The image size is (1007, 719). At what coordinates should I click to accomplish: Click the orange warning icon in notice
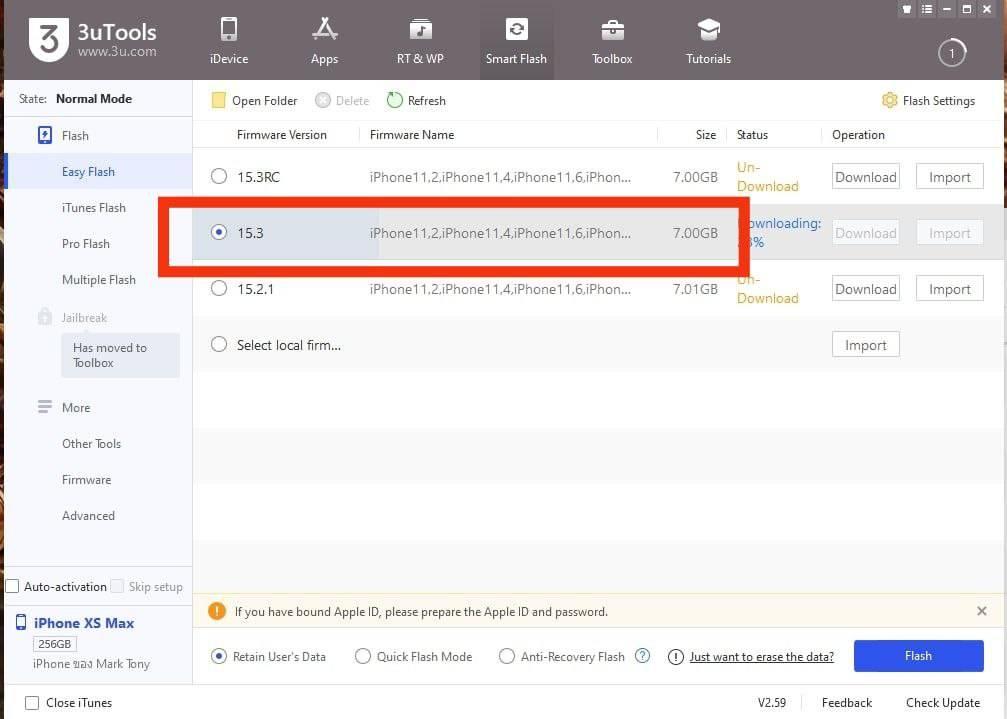[x=217, y=611]
